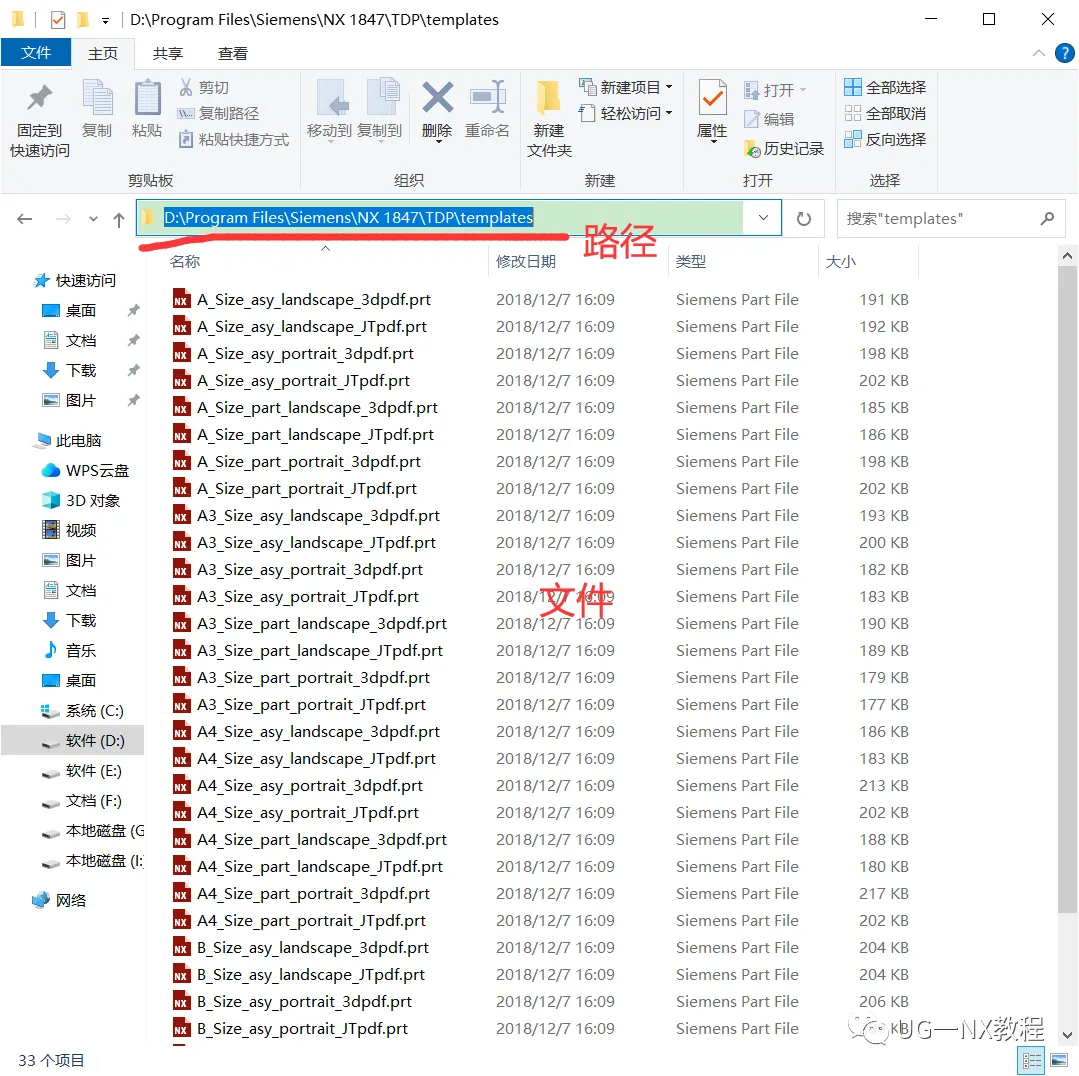Open WPS云盘 in the sidebar
The image size is (1079, 1076).
[x=86, y=471]
